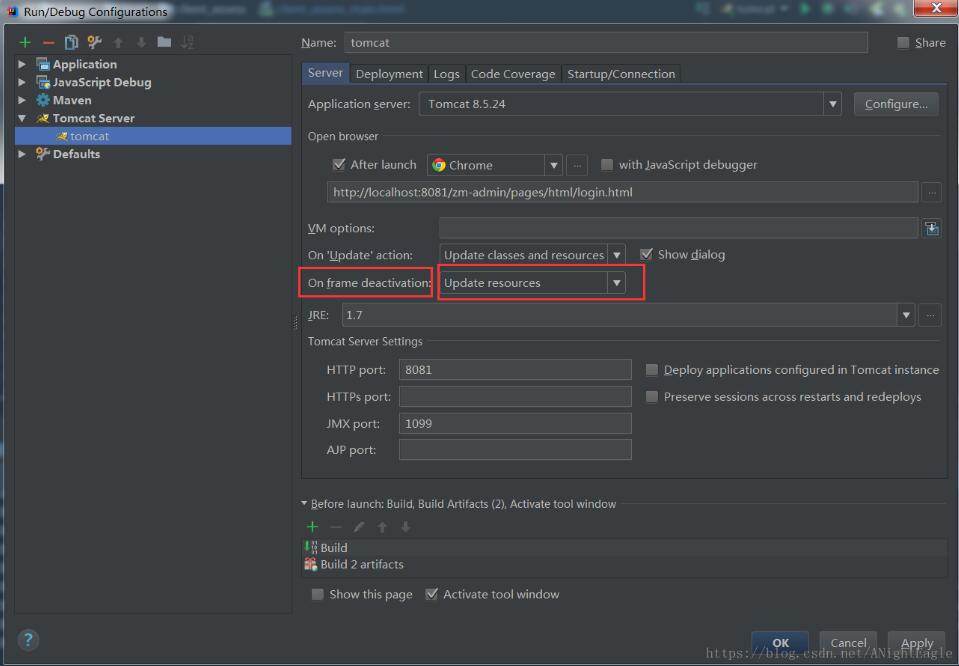The height and width of the screenshot is (666, 959).
Task: Click the expand VM options field icon
Action: tap(931, 228)
